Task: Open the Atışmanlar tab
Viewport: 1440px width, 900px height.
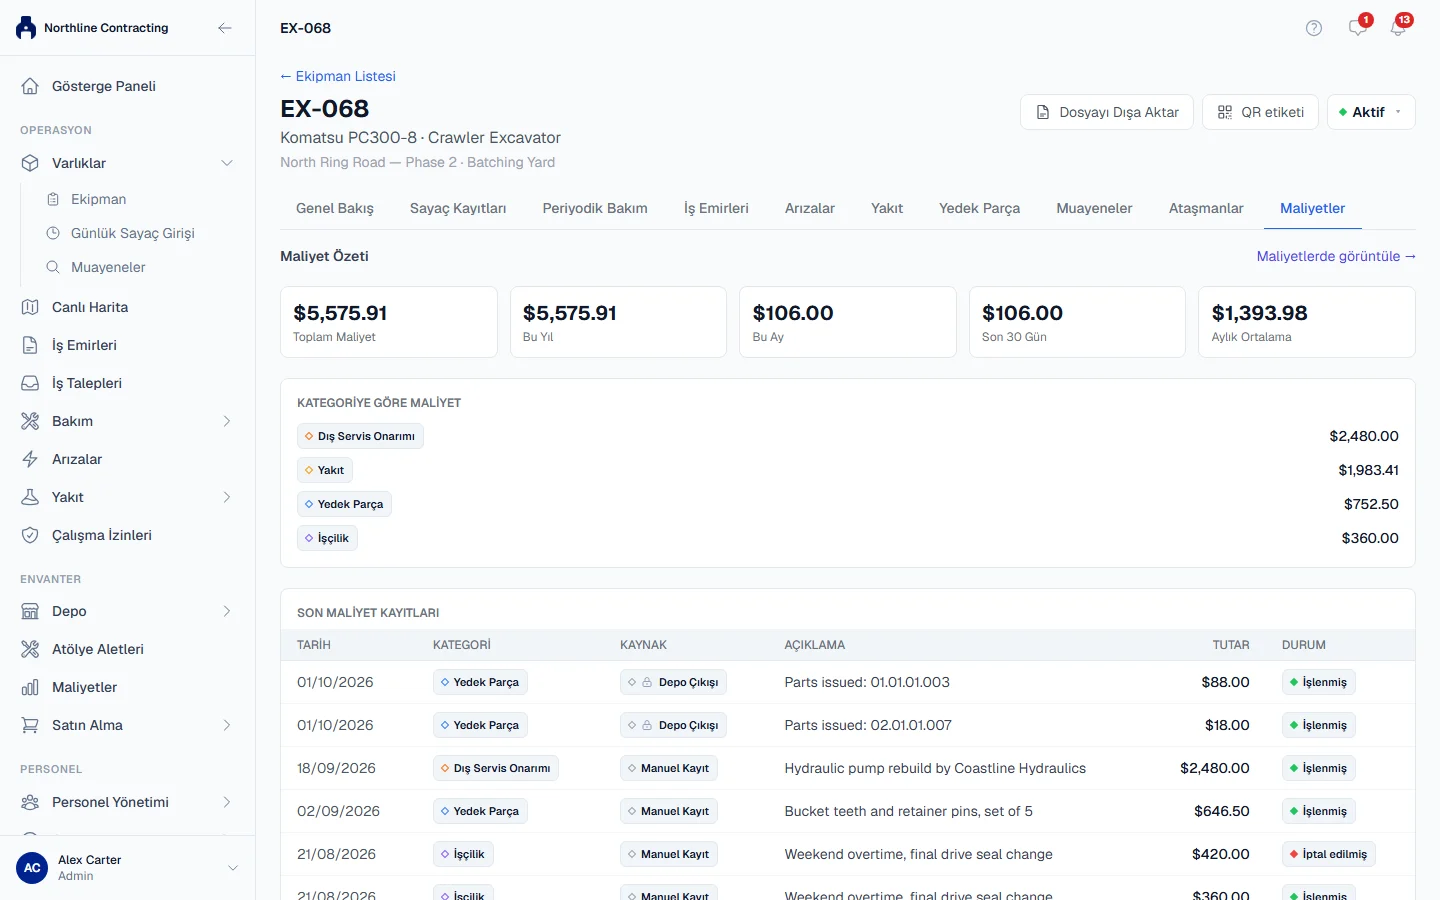Action: click(x=1206, y=208)
